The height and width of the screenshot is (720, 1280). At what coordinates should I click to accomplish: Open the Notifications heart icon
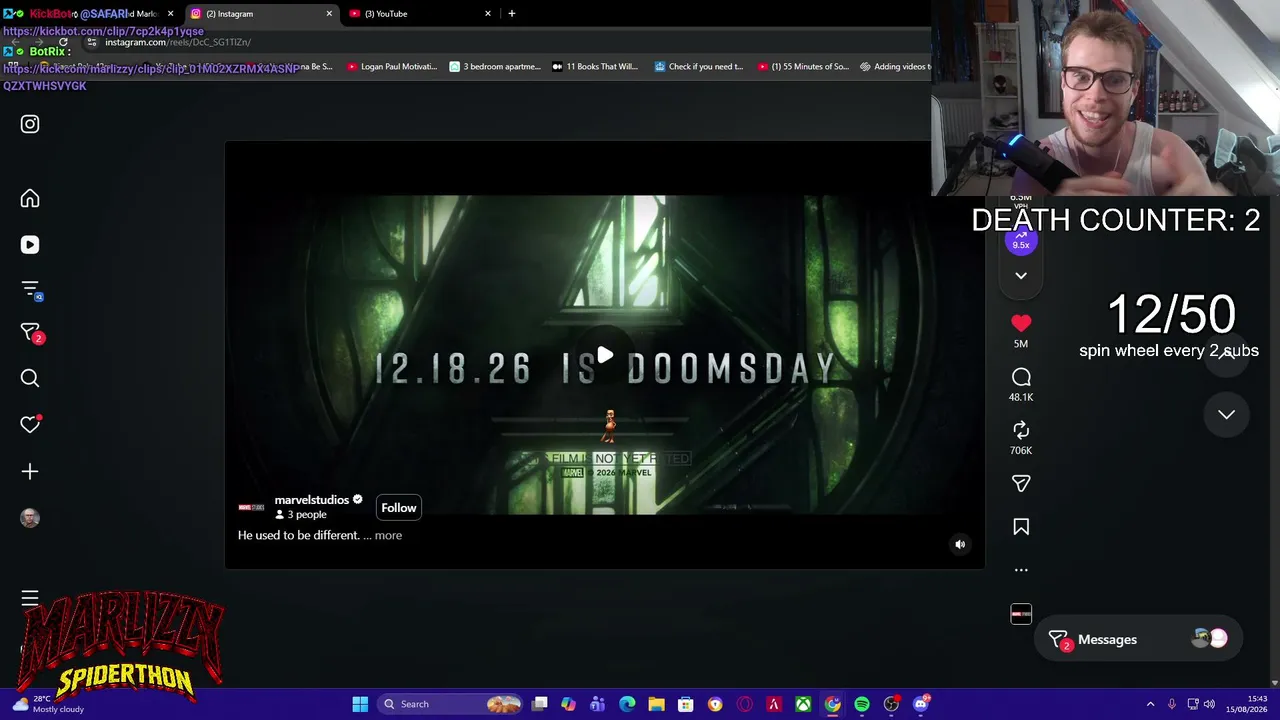tap(30, 424)
